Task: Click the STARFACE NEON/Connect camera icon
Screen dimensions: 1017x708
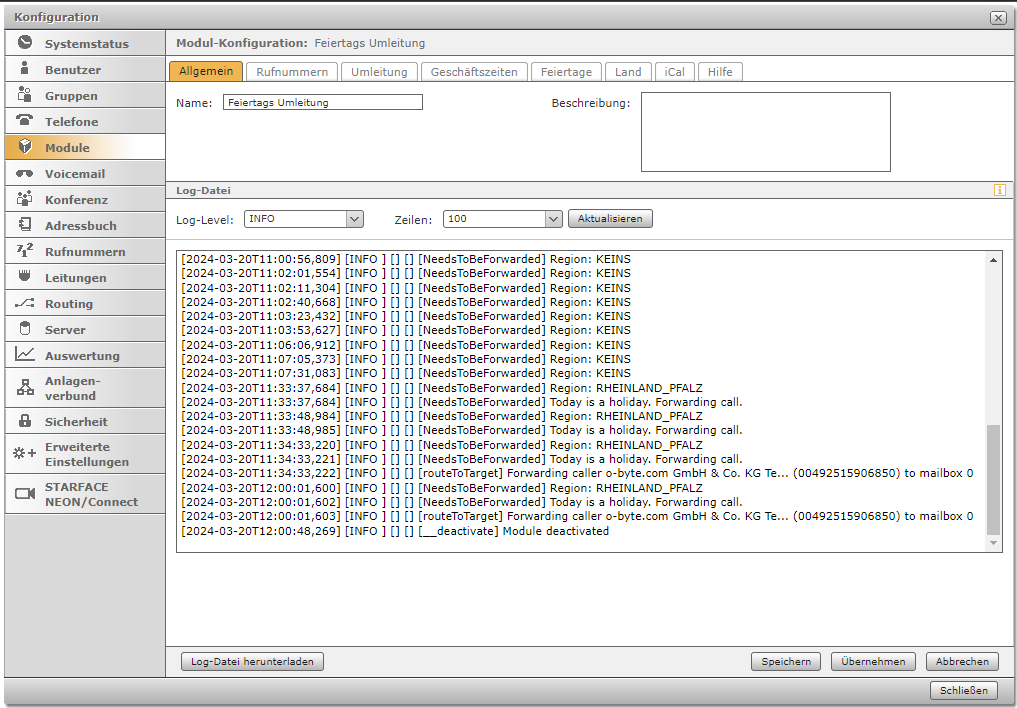Action: coord(25,494)
